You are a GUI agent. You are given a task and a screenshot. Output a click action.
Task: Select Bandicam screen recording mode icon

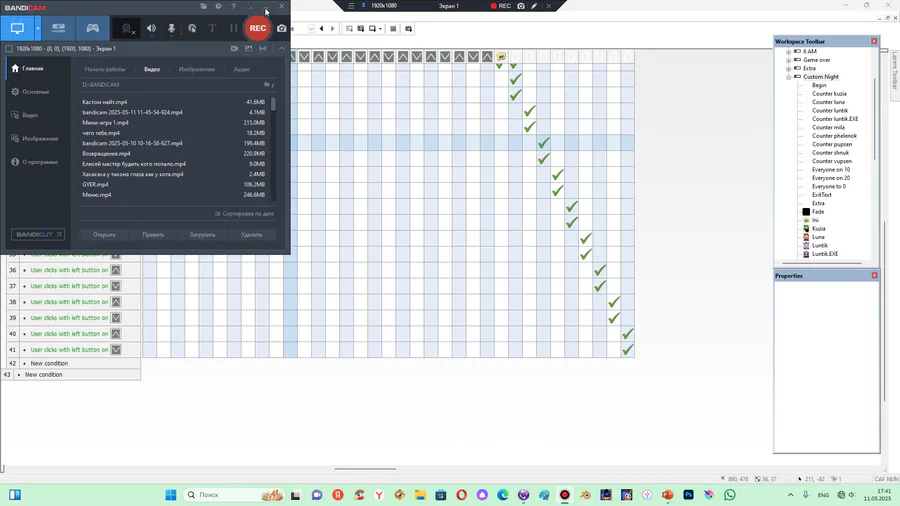17,28
